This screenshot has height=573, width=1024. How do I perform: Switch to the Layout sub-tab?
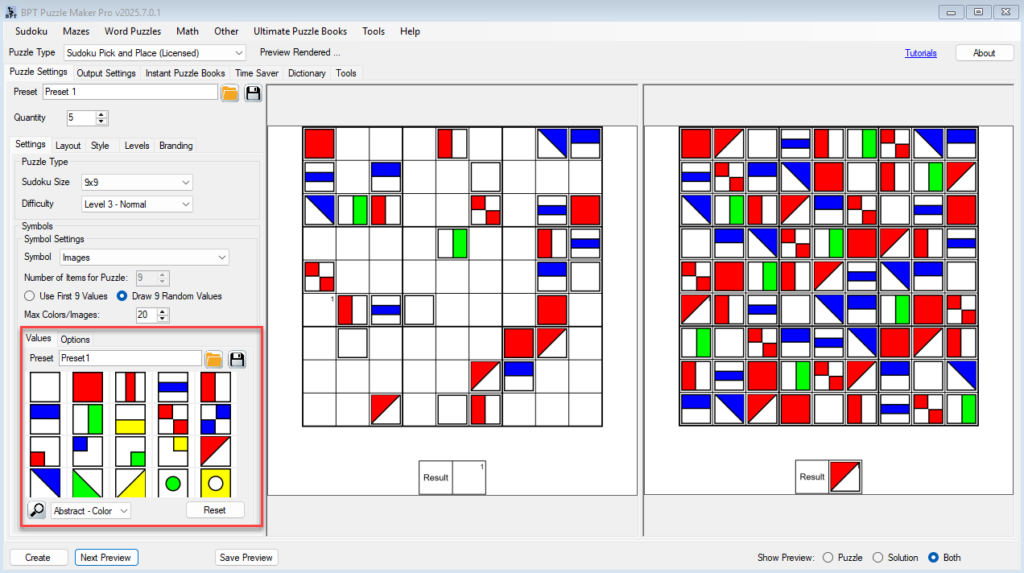point(68,146)
